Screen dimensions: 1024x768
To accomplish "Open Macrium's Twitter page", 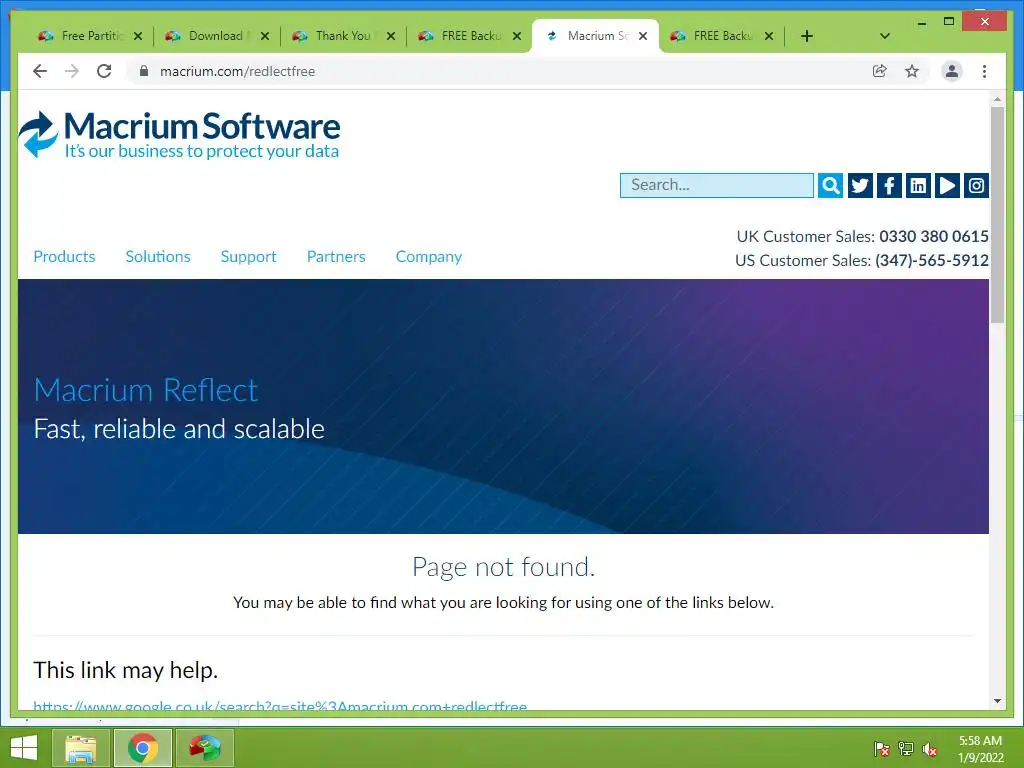I will [860, 185].
